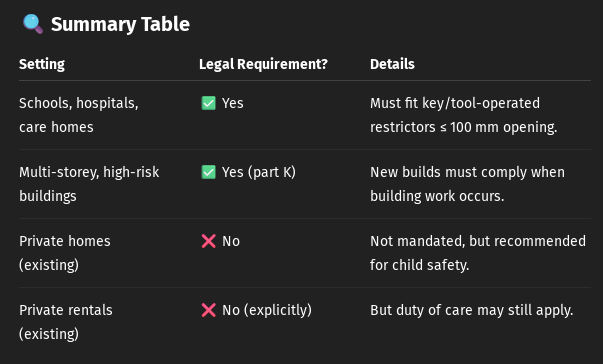Click the Yes (part K) text

coord(259,172)
